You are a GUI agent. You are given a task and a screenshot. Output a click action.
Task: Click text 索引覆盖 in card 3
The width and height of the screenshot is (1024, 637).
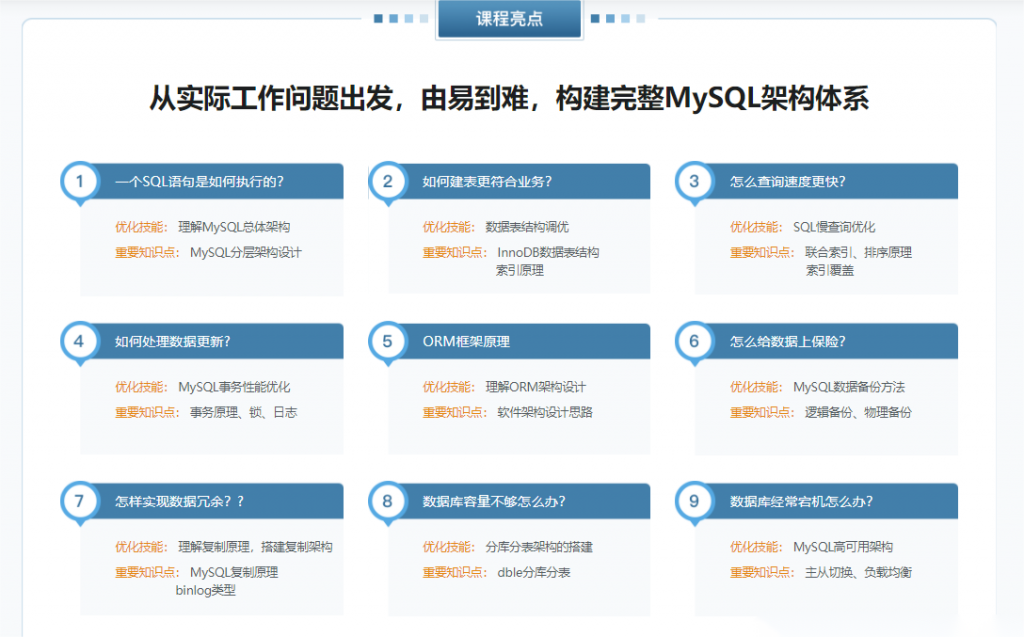(829, 270)
